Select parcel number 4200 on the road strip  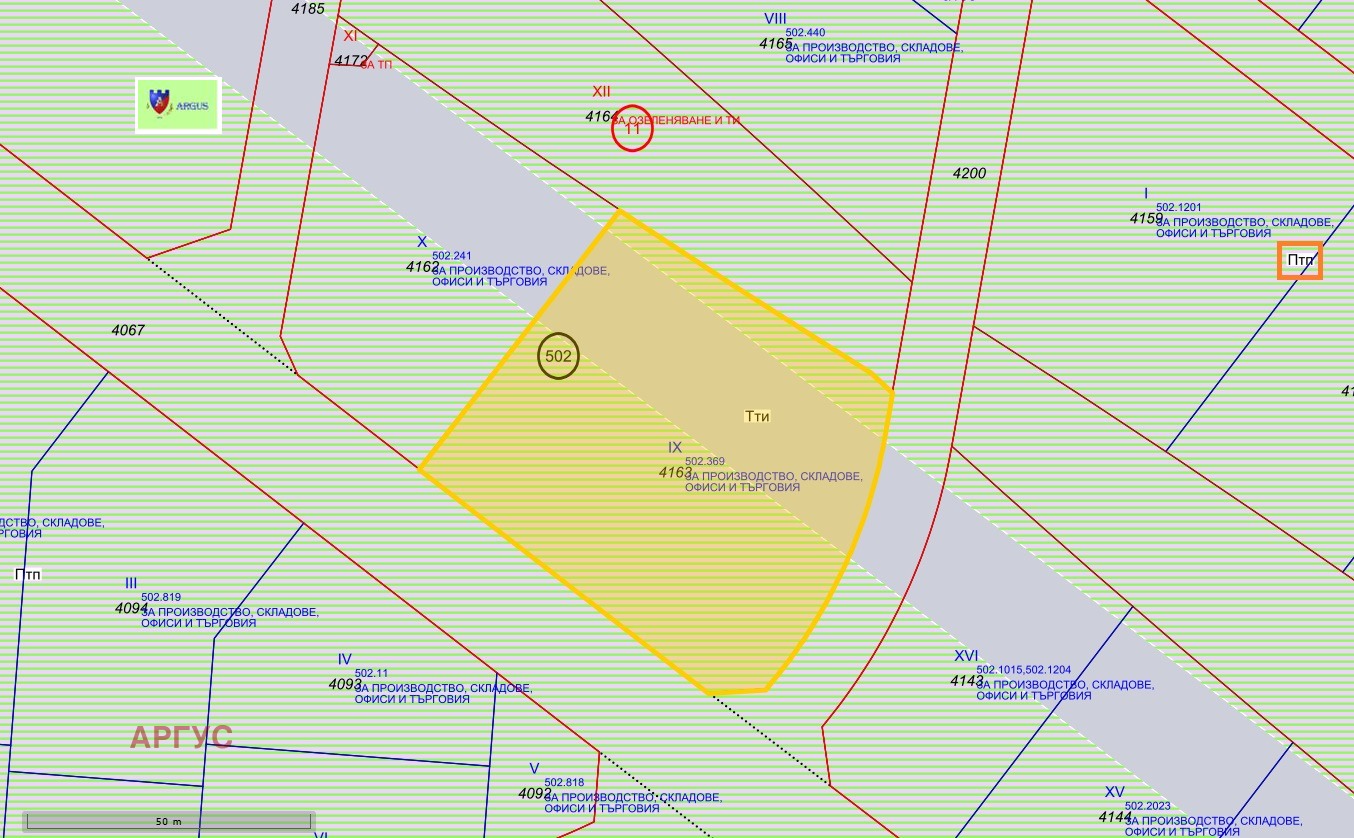coord(969,173)
